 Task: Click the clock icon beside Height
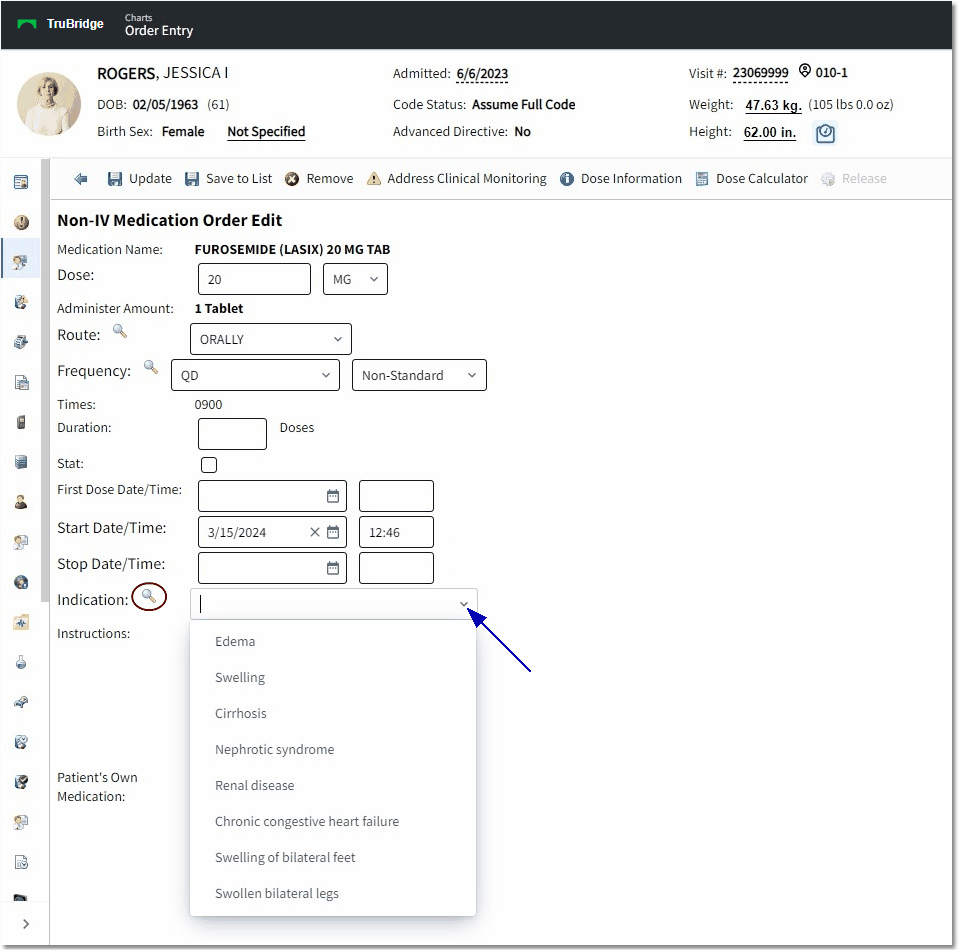tap(825, 133)
